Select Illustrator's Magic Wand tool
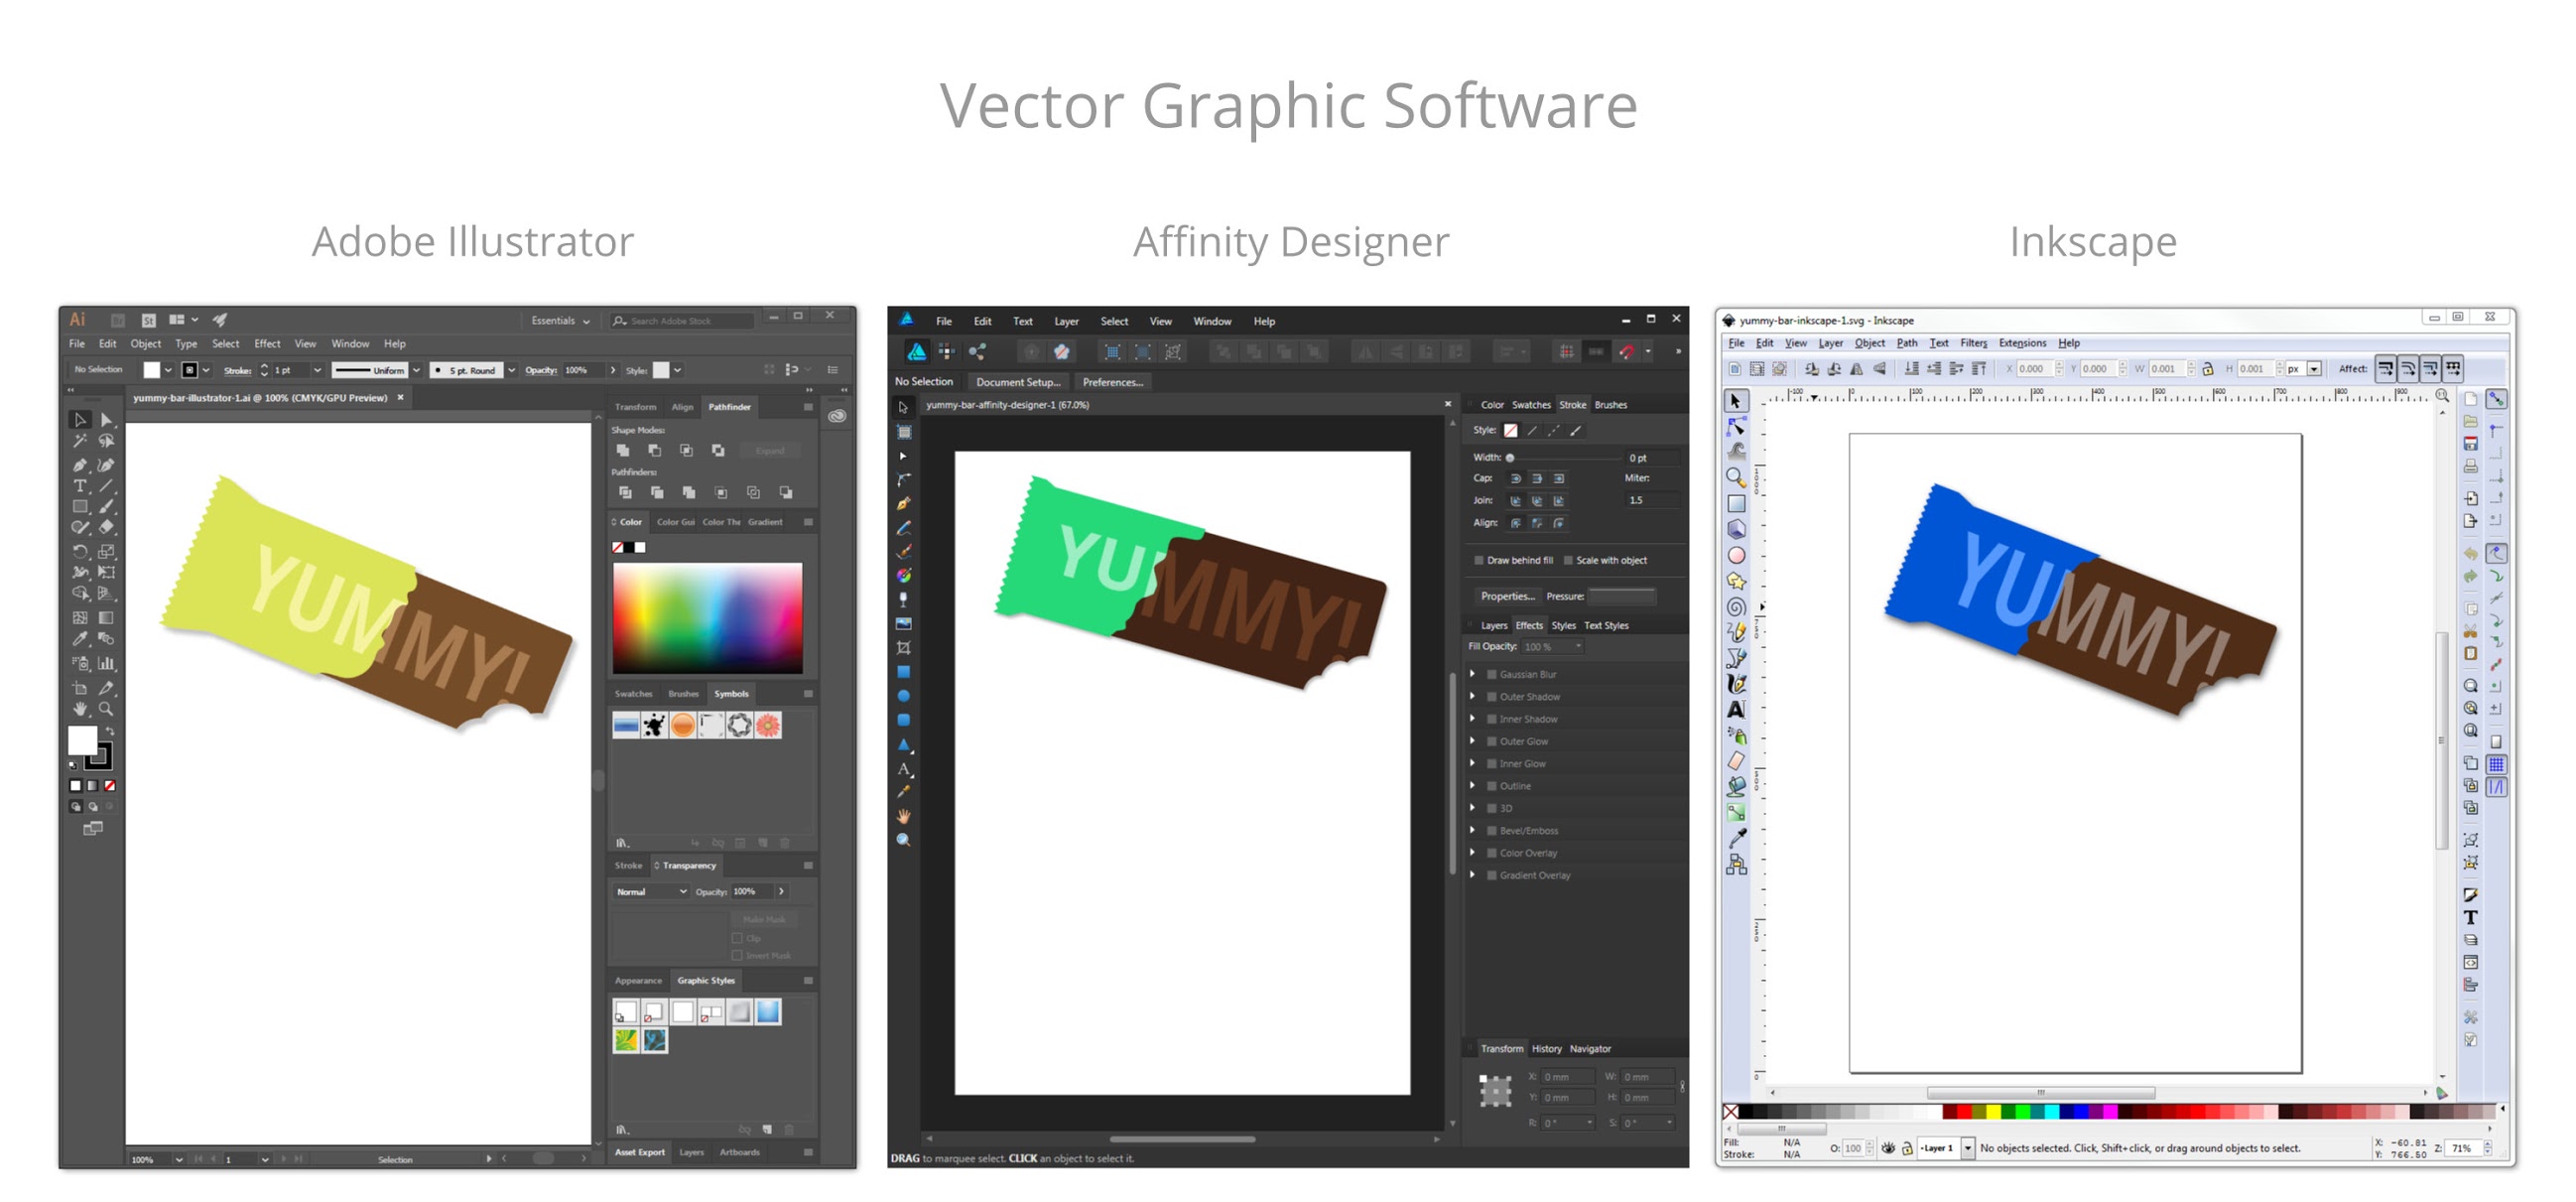 tap(80, 441)
